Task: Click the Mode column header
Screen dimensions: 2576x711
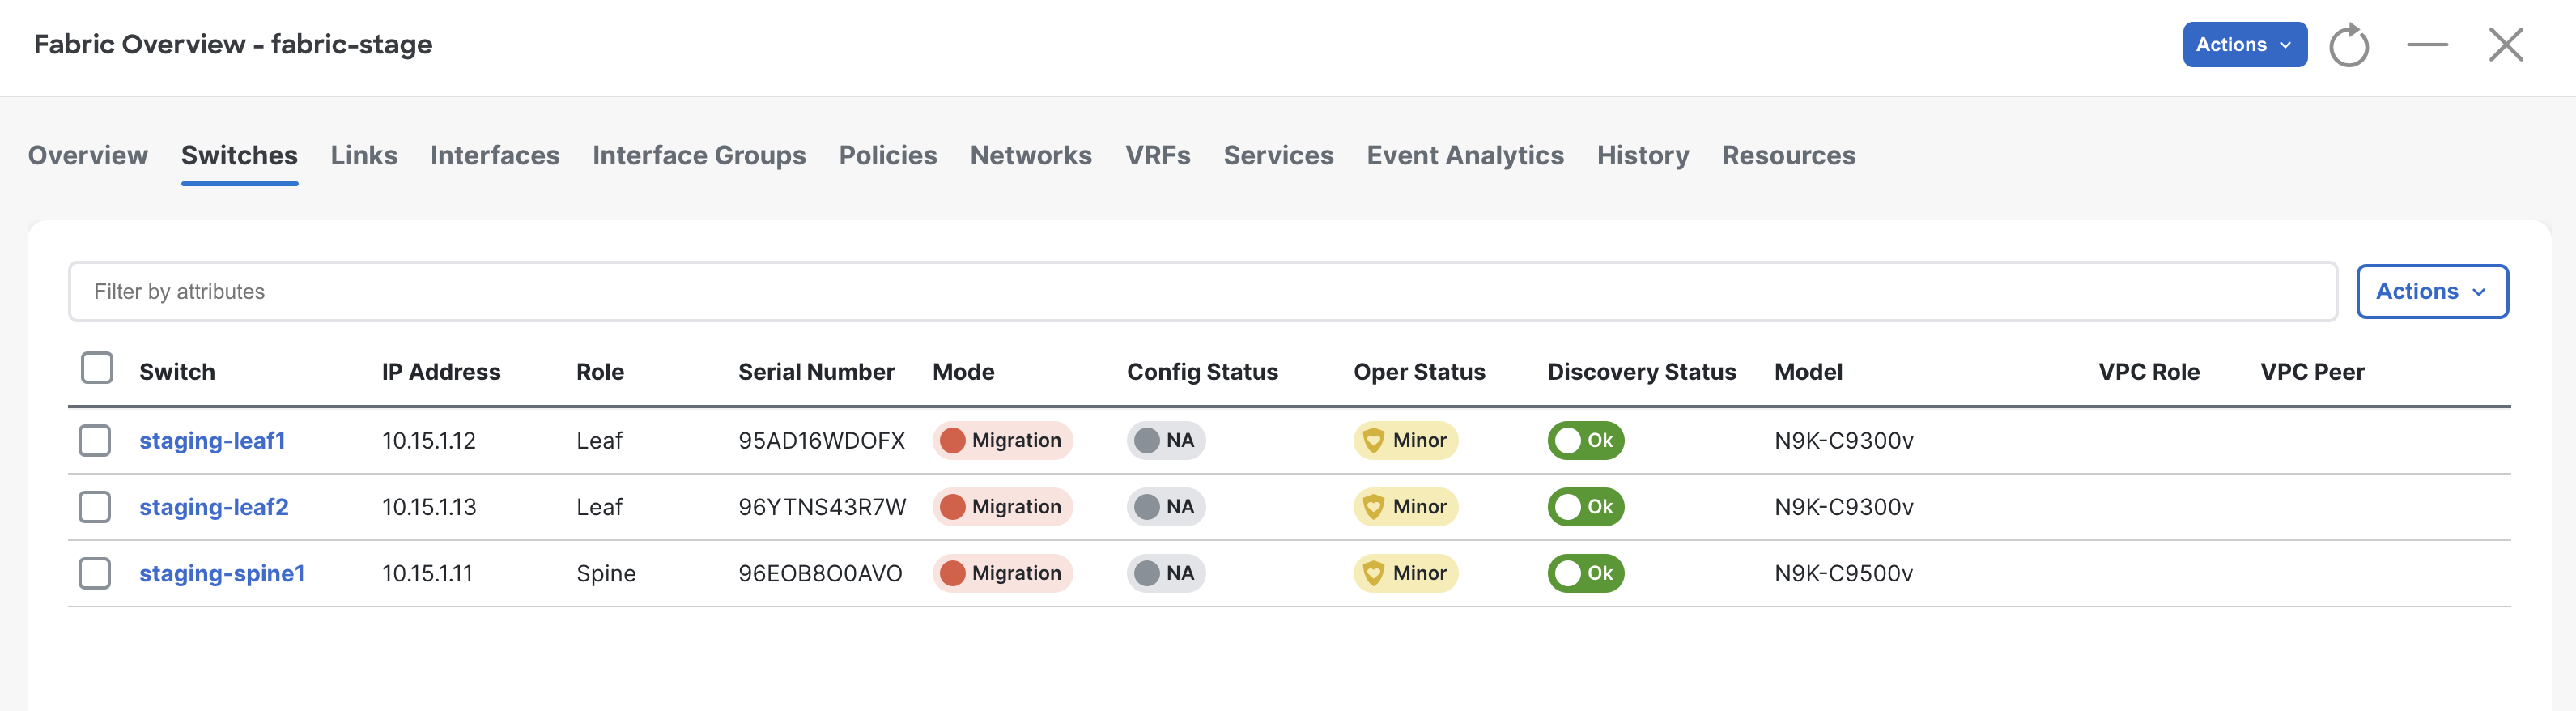Action: point(963,372)
